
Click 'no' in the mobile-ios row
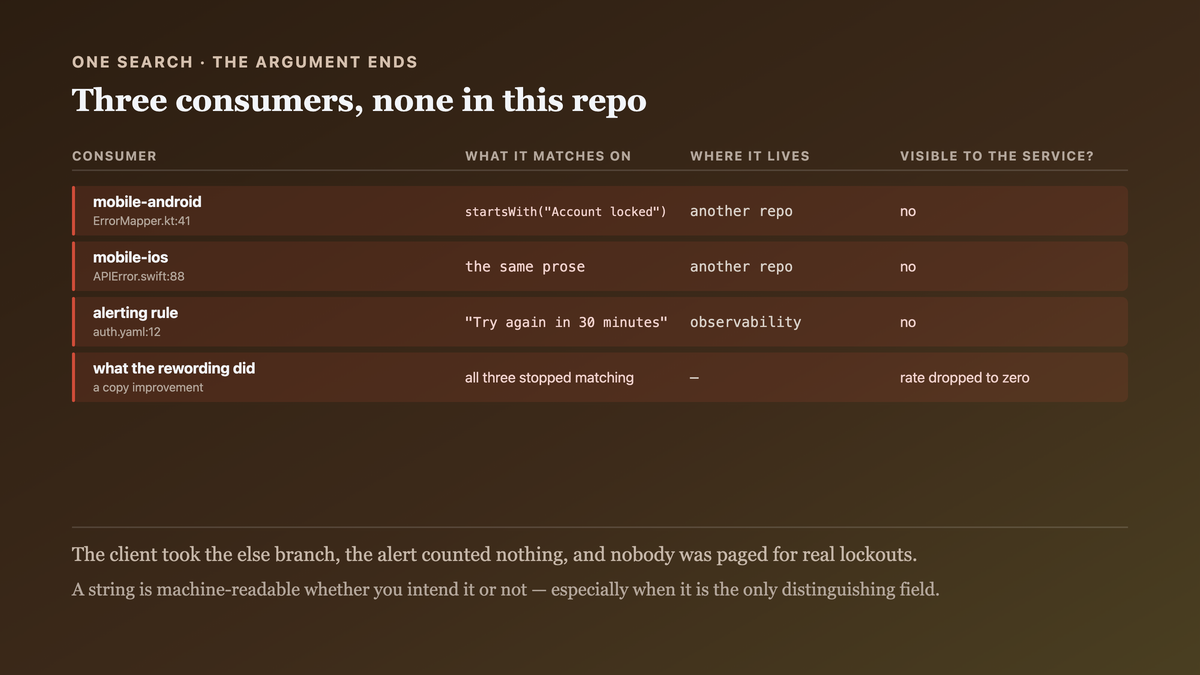click(908, 268)
